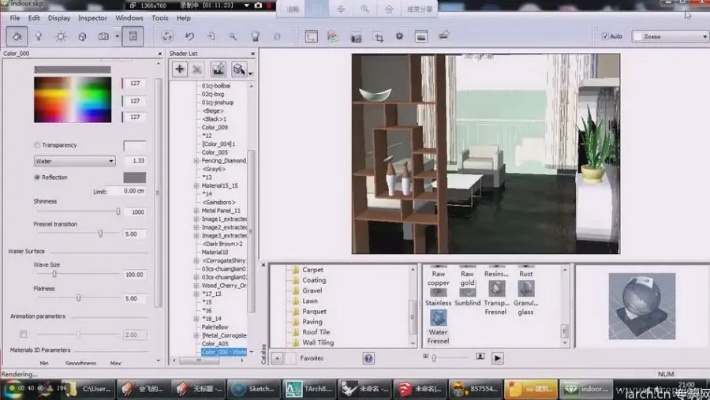Screen dimensions: 710x400
Task: Select the Transparency radio button
Action: [38, 145]
